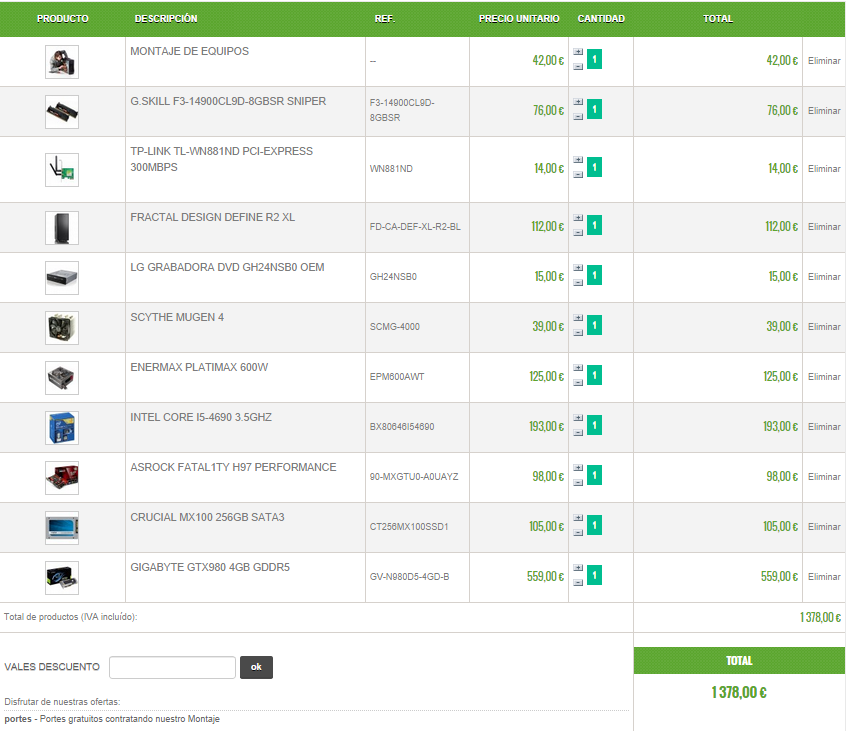Open TP-LINK wifi card thumbnail

[62, 170]
